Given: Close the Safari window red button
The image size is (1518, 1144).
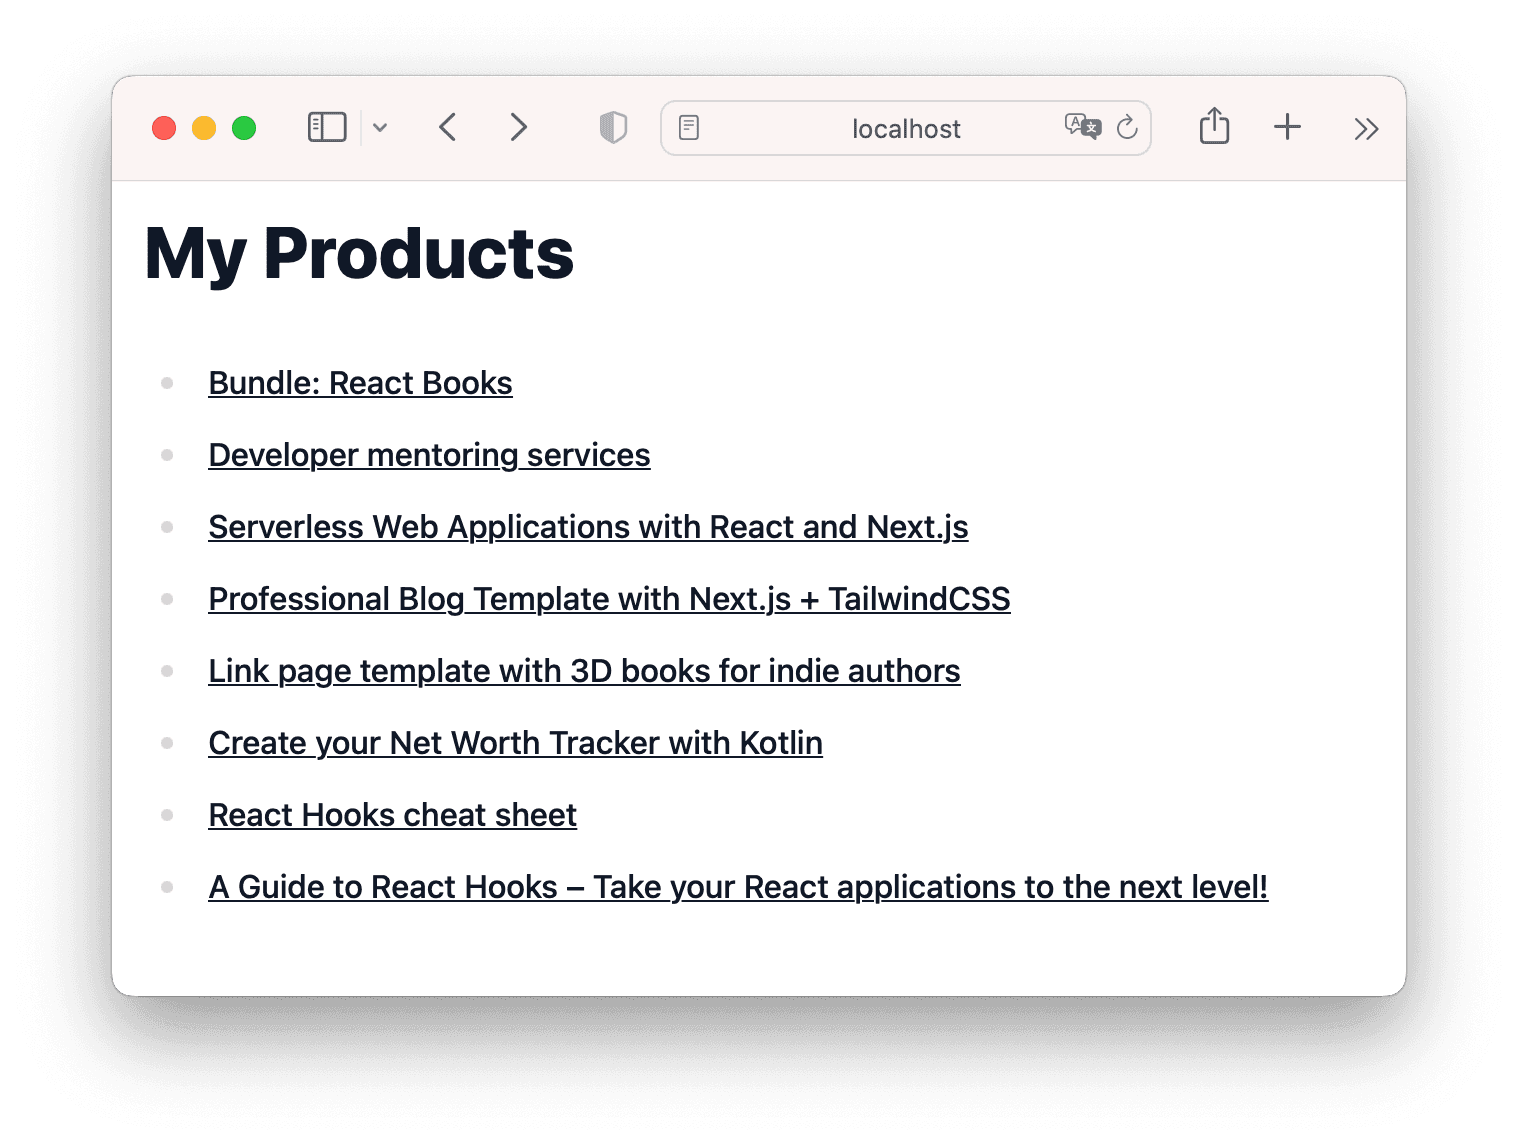Looking at the screenshot, I should click(164, 128).
